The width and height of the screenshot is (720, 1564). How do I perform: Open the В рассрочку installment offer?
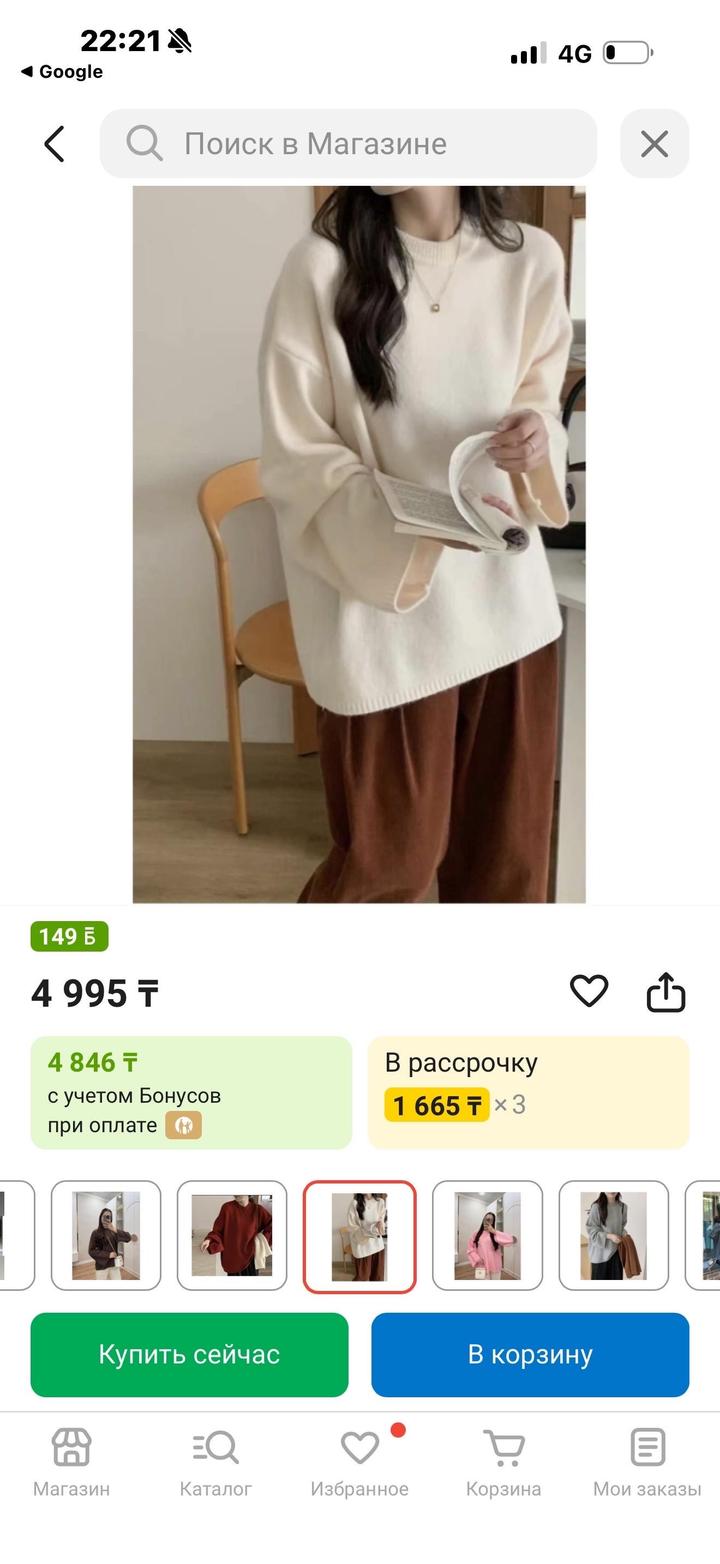(528, 1092)
